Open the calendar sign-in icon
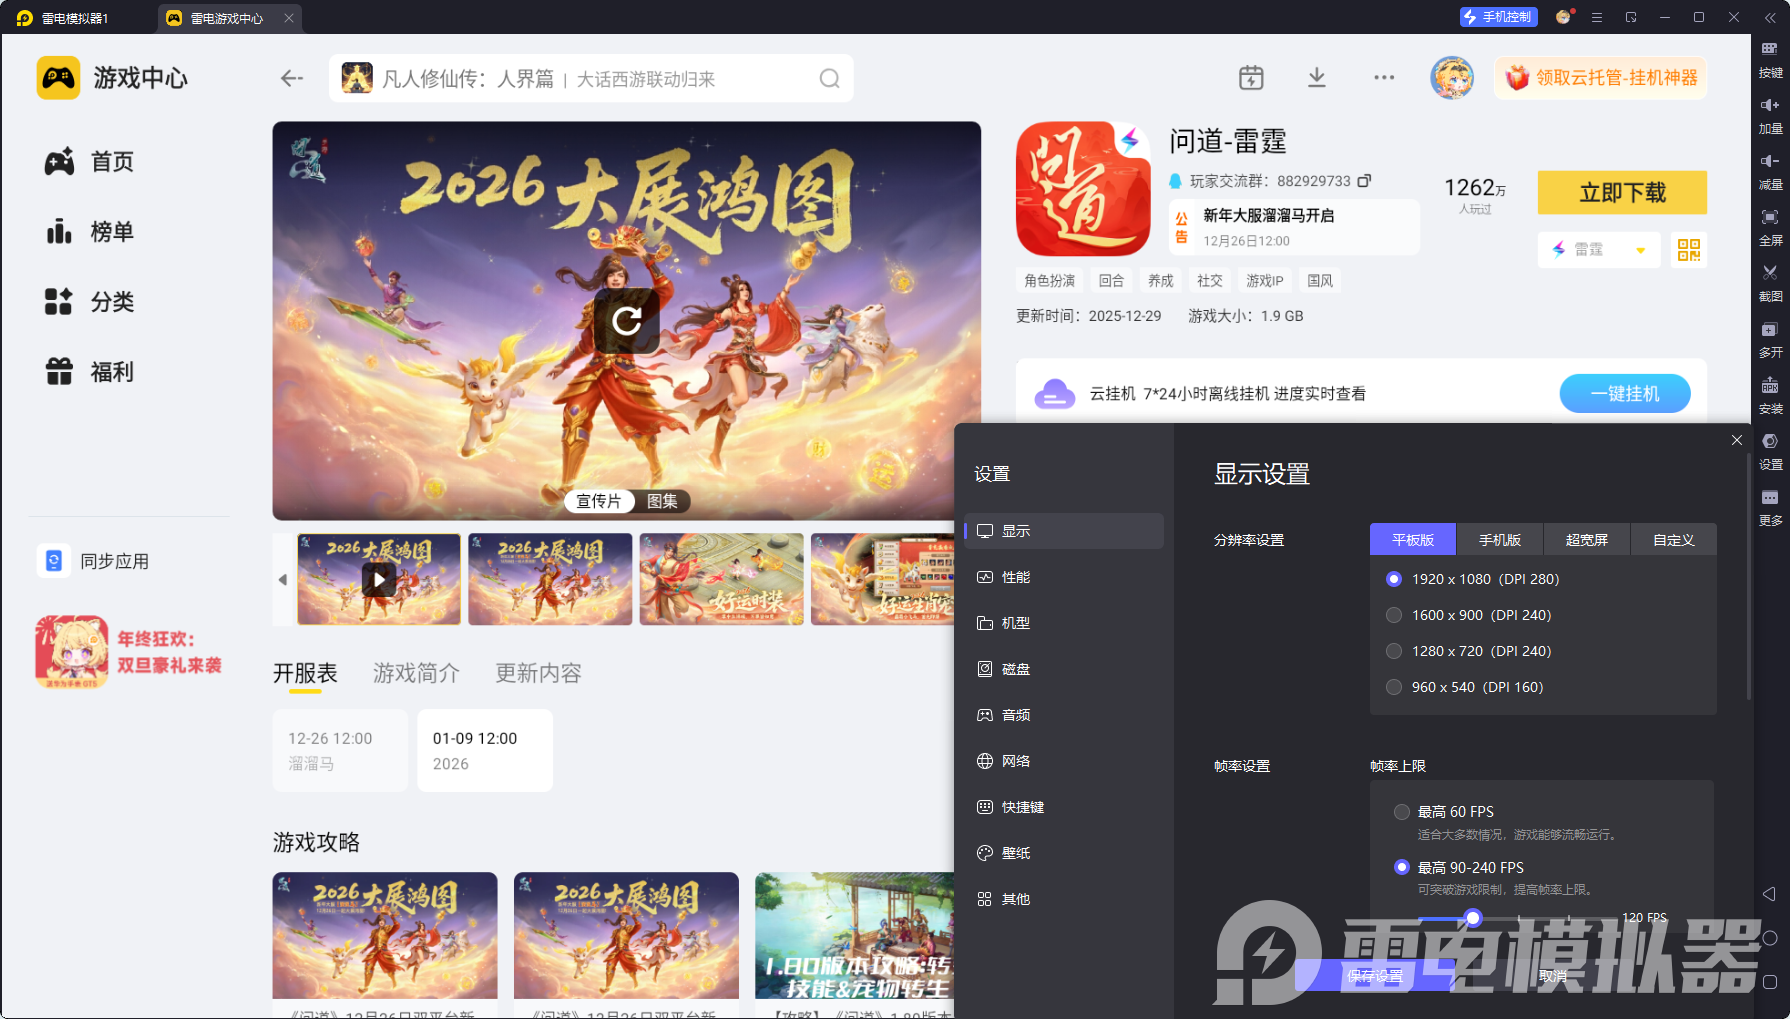1790x1019 pixels. point(1251,78)
